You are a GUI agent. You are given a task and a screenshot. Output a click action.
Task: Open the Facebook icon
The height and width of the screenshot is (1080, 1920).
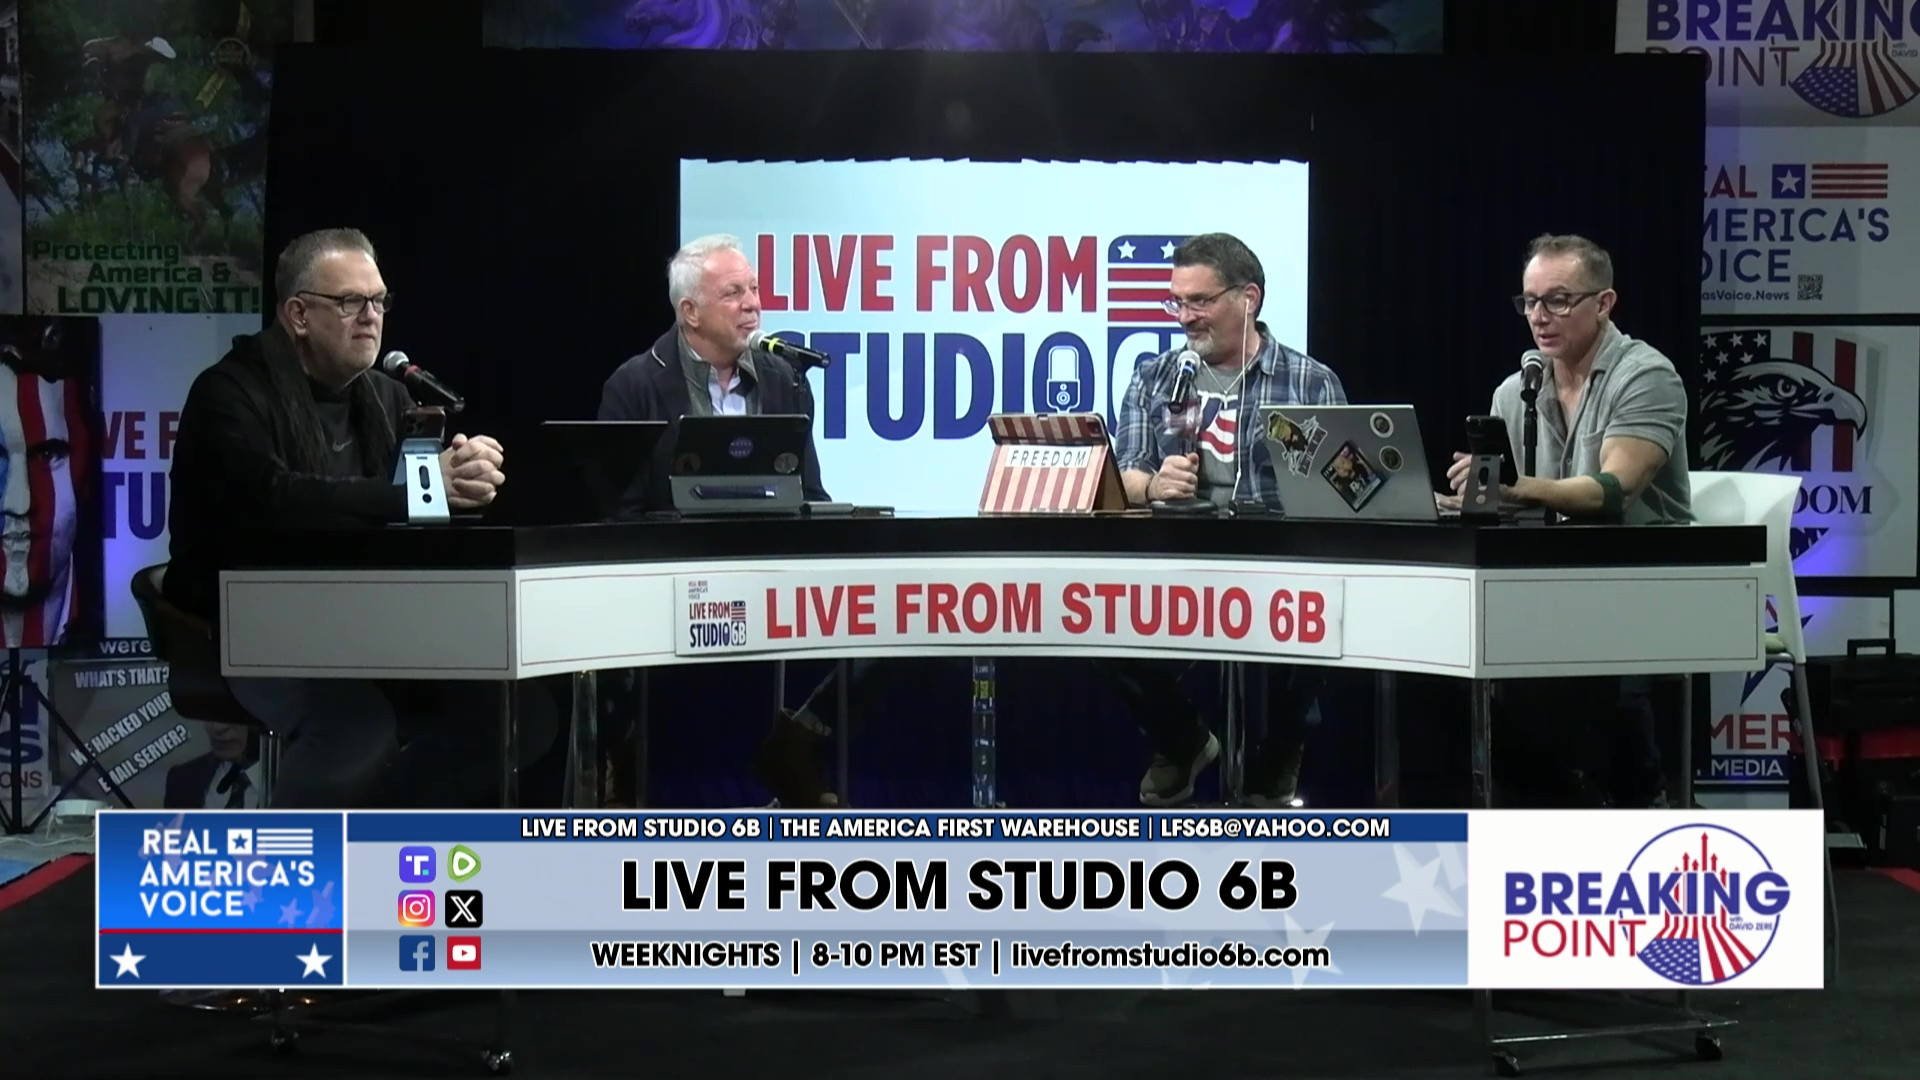pyautogui.click(x=417, y=952)
